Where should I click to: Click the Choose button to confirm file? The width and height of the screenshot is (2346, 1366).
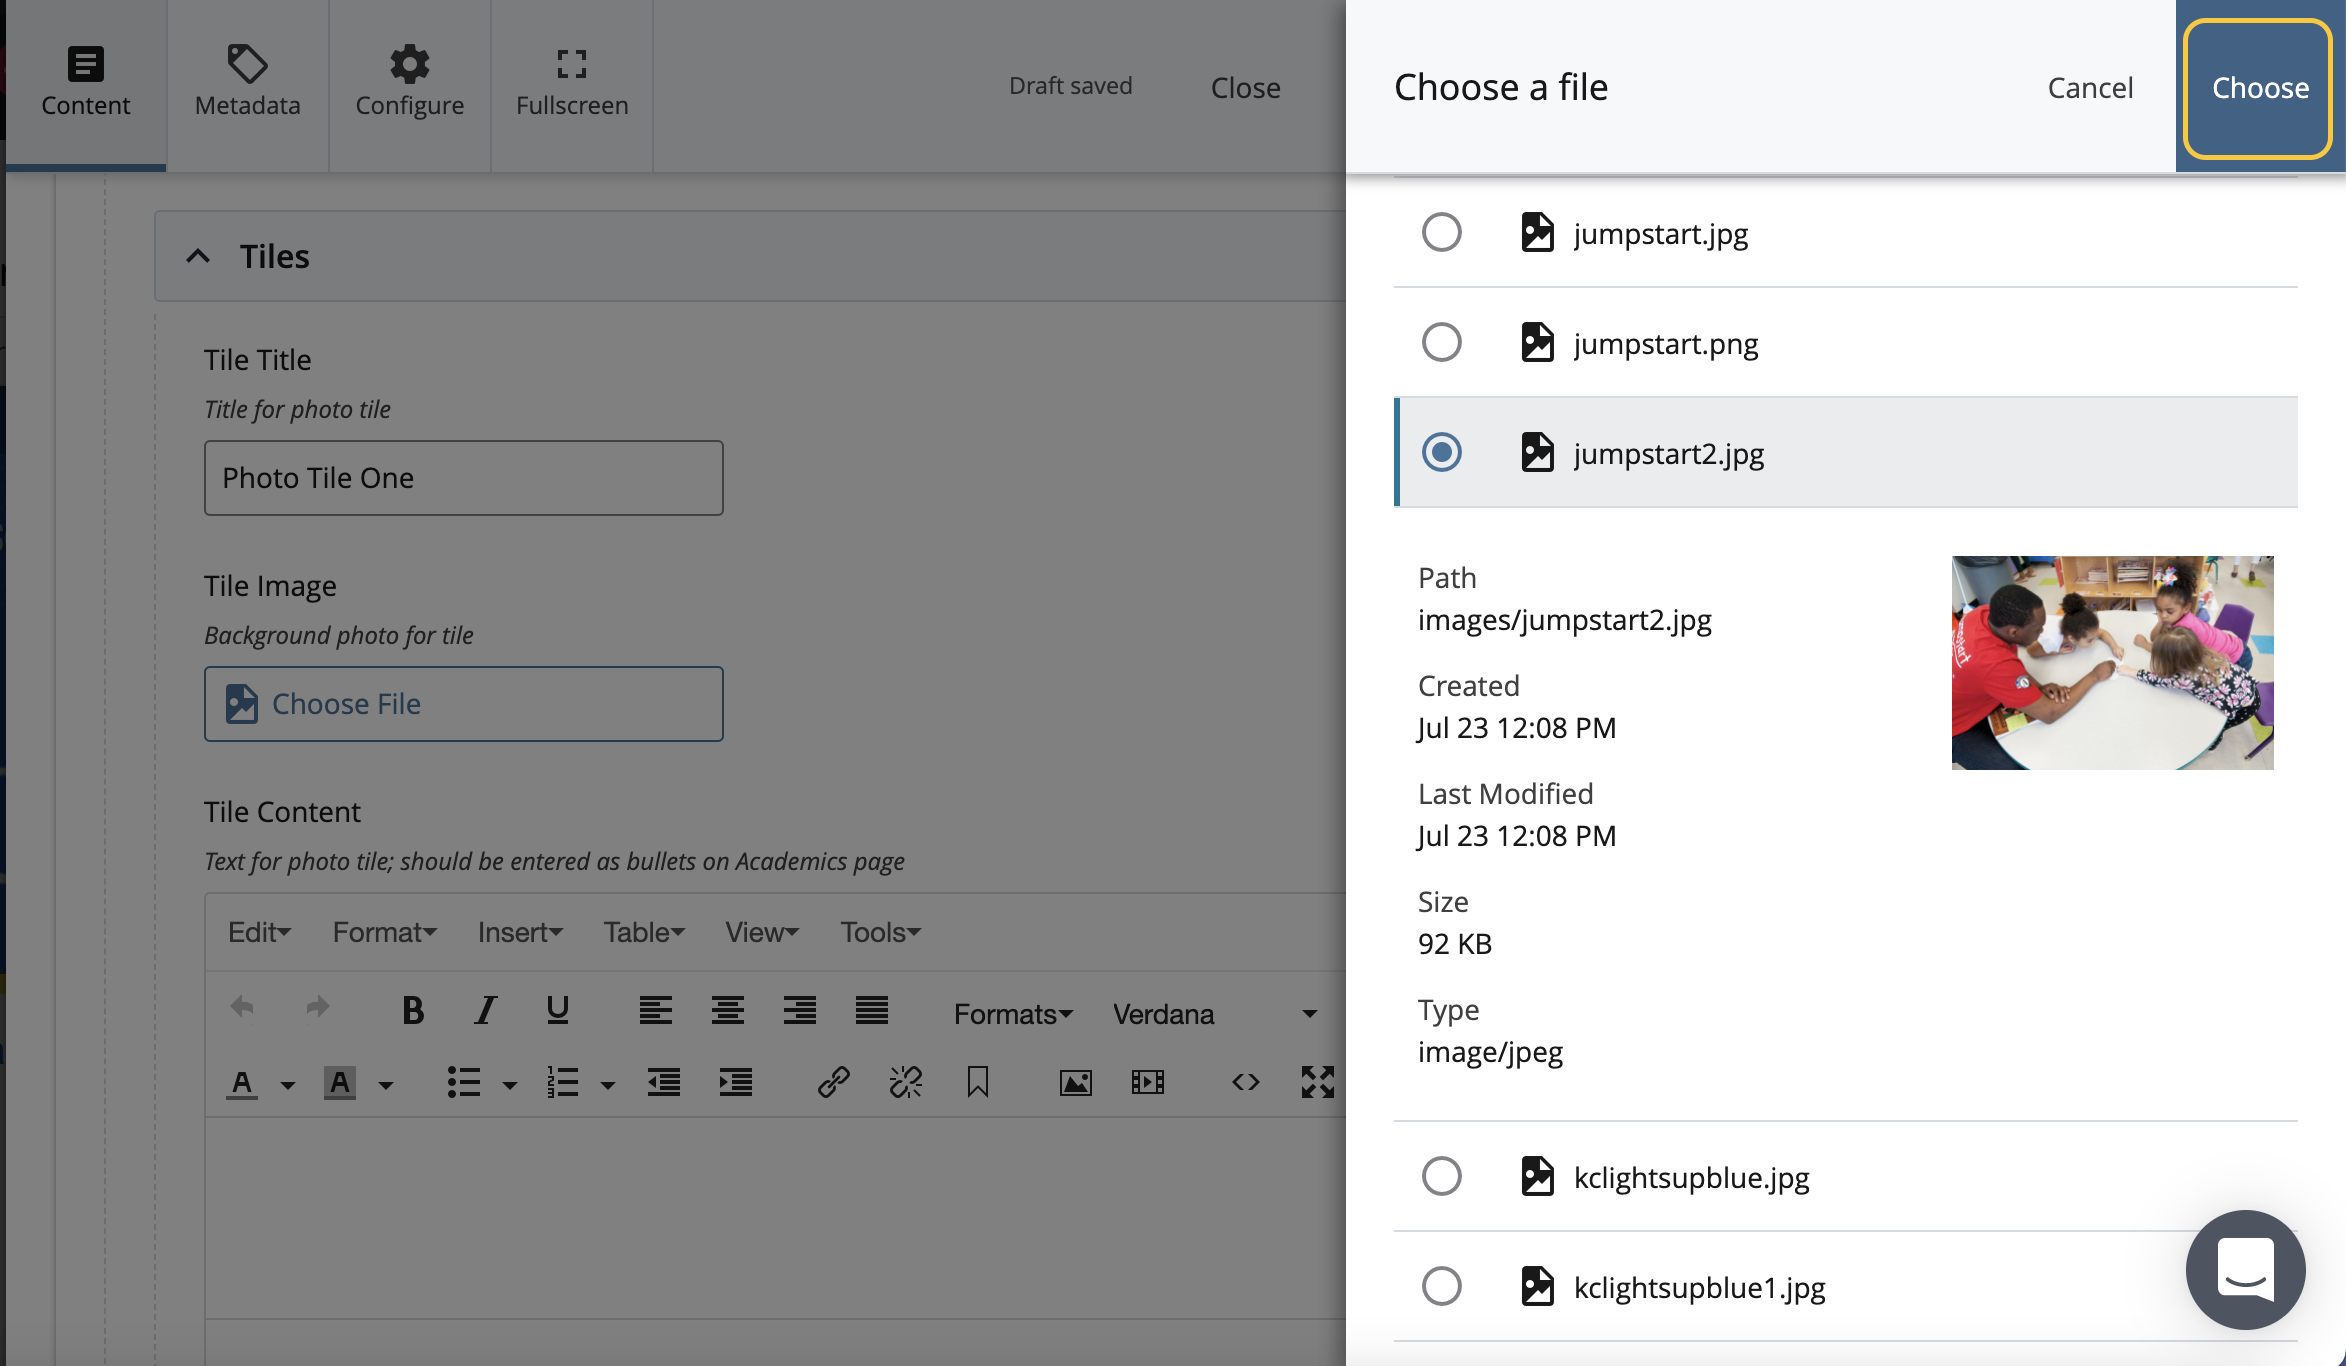click(x=2259, y=88)
